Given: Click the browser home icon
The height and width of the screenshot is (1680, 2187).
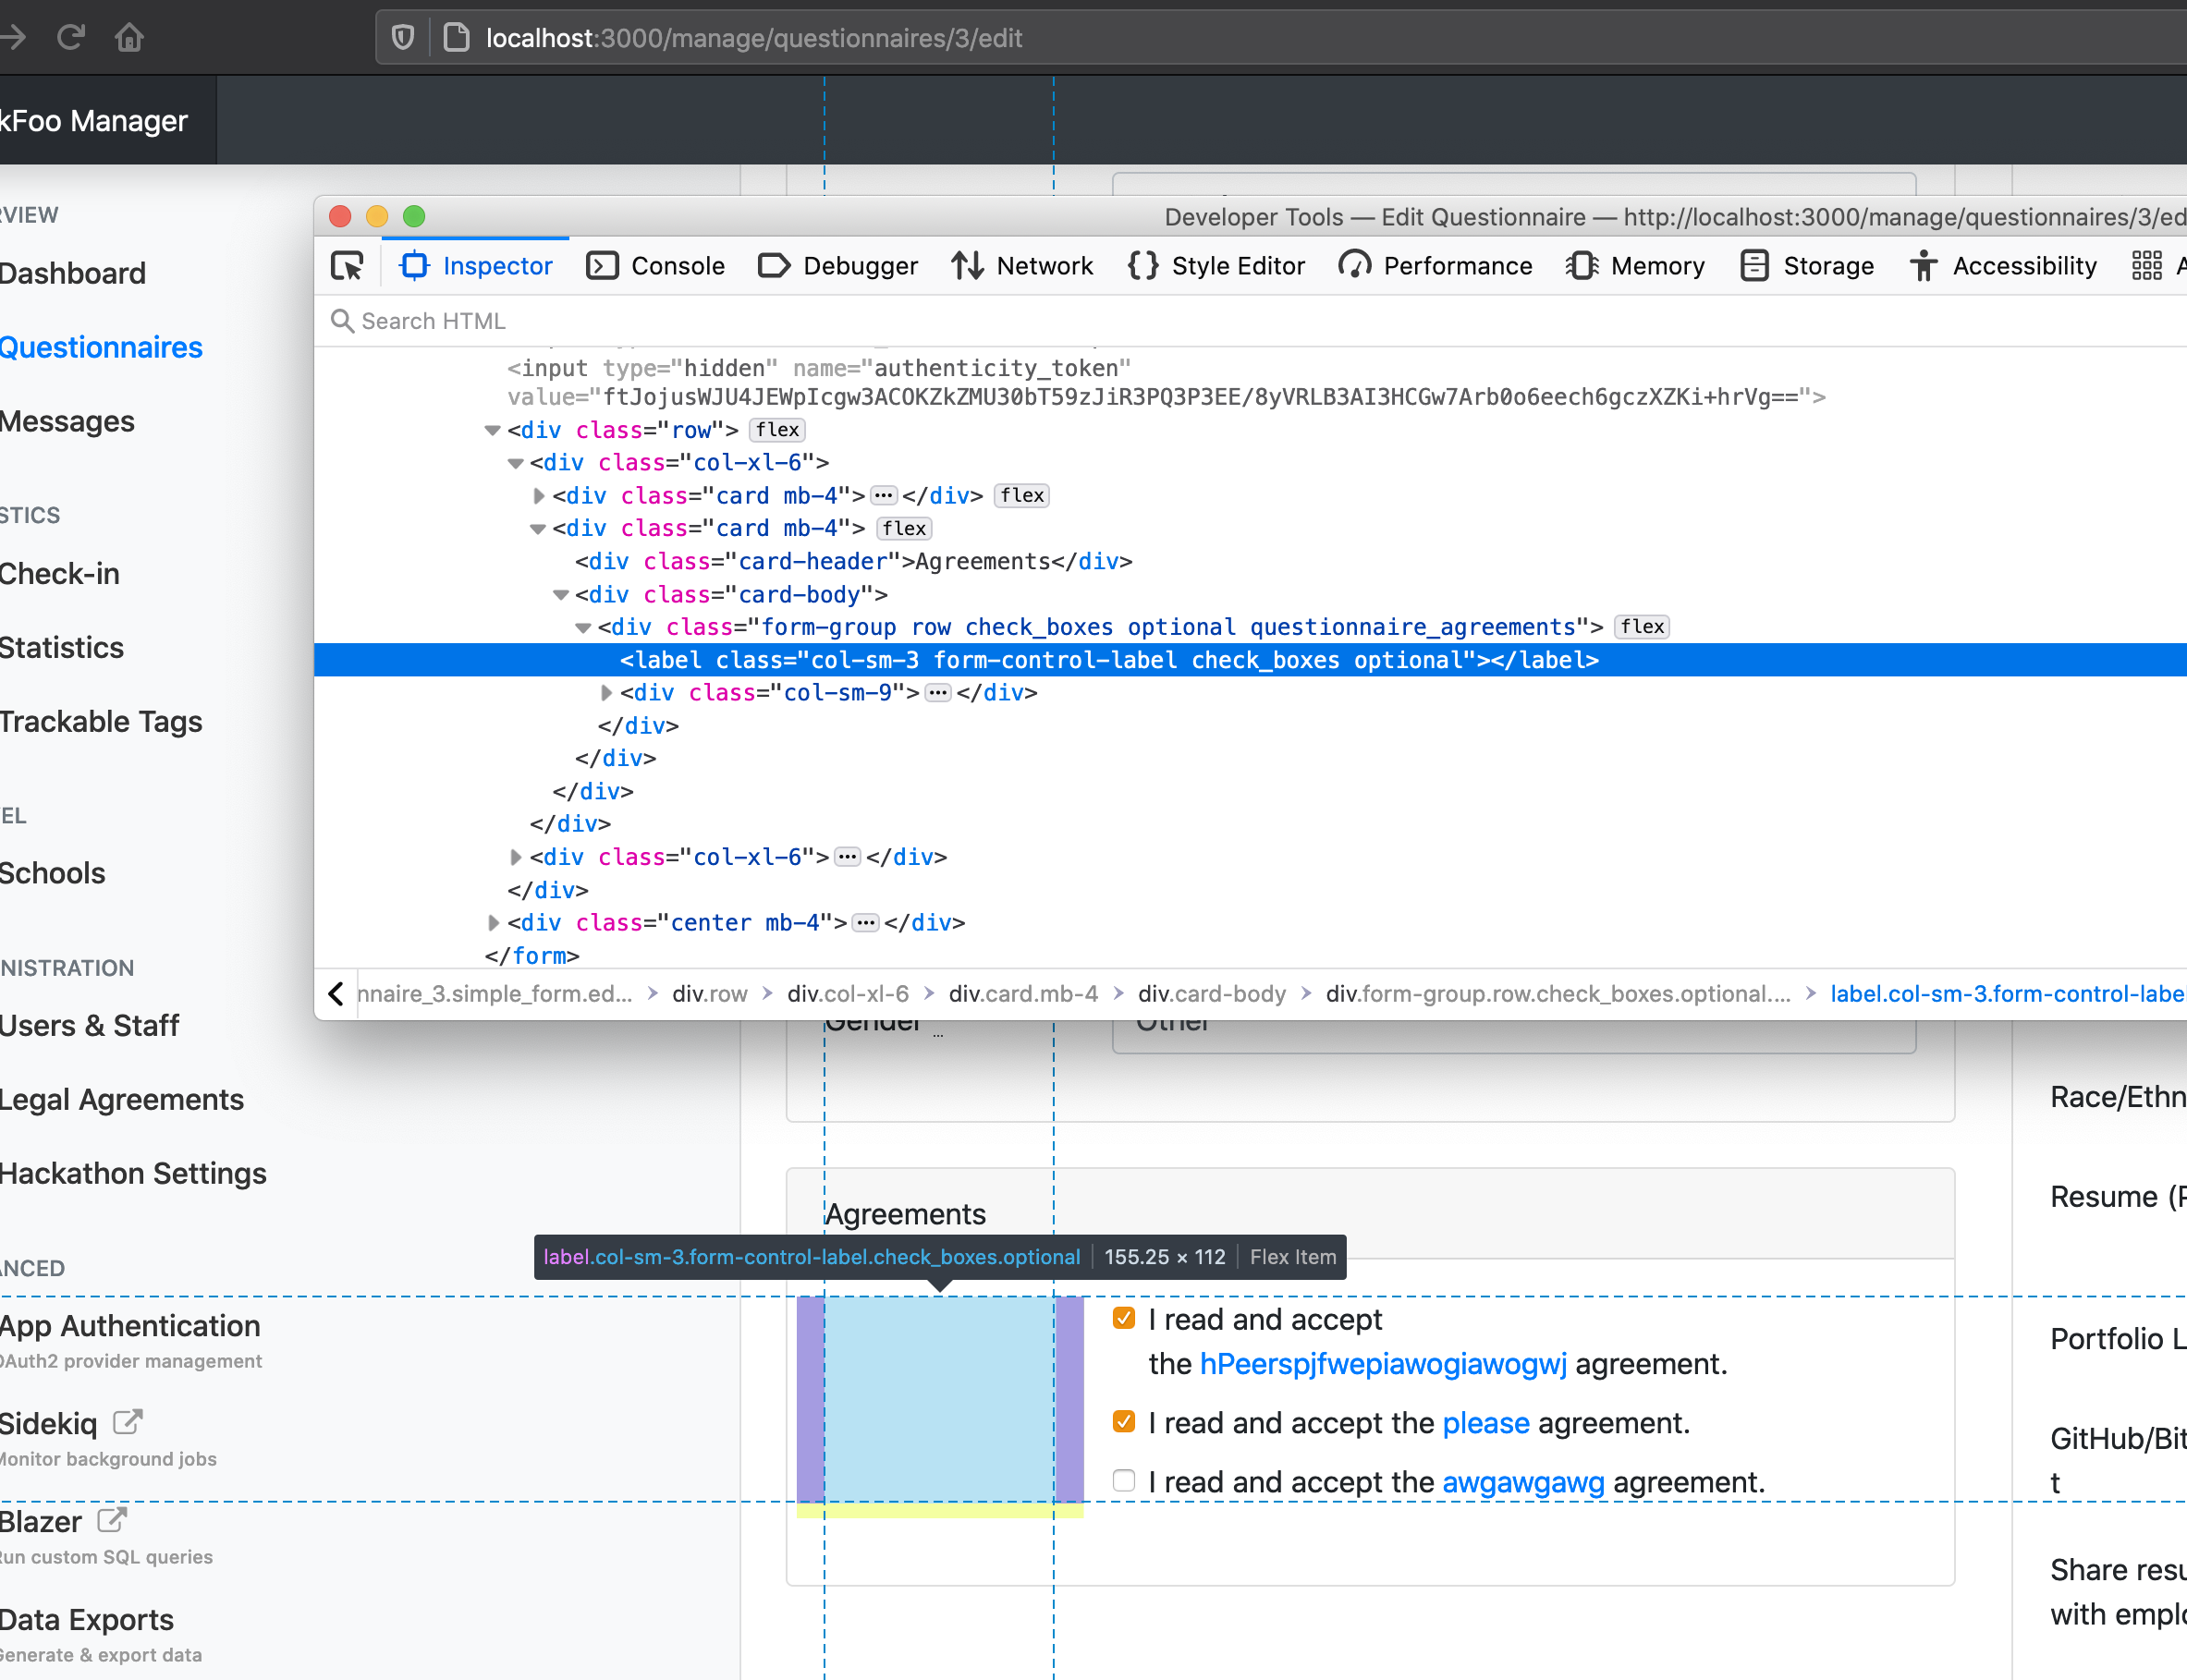Looking at the screenshot, I should pos(129,38).
